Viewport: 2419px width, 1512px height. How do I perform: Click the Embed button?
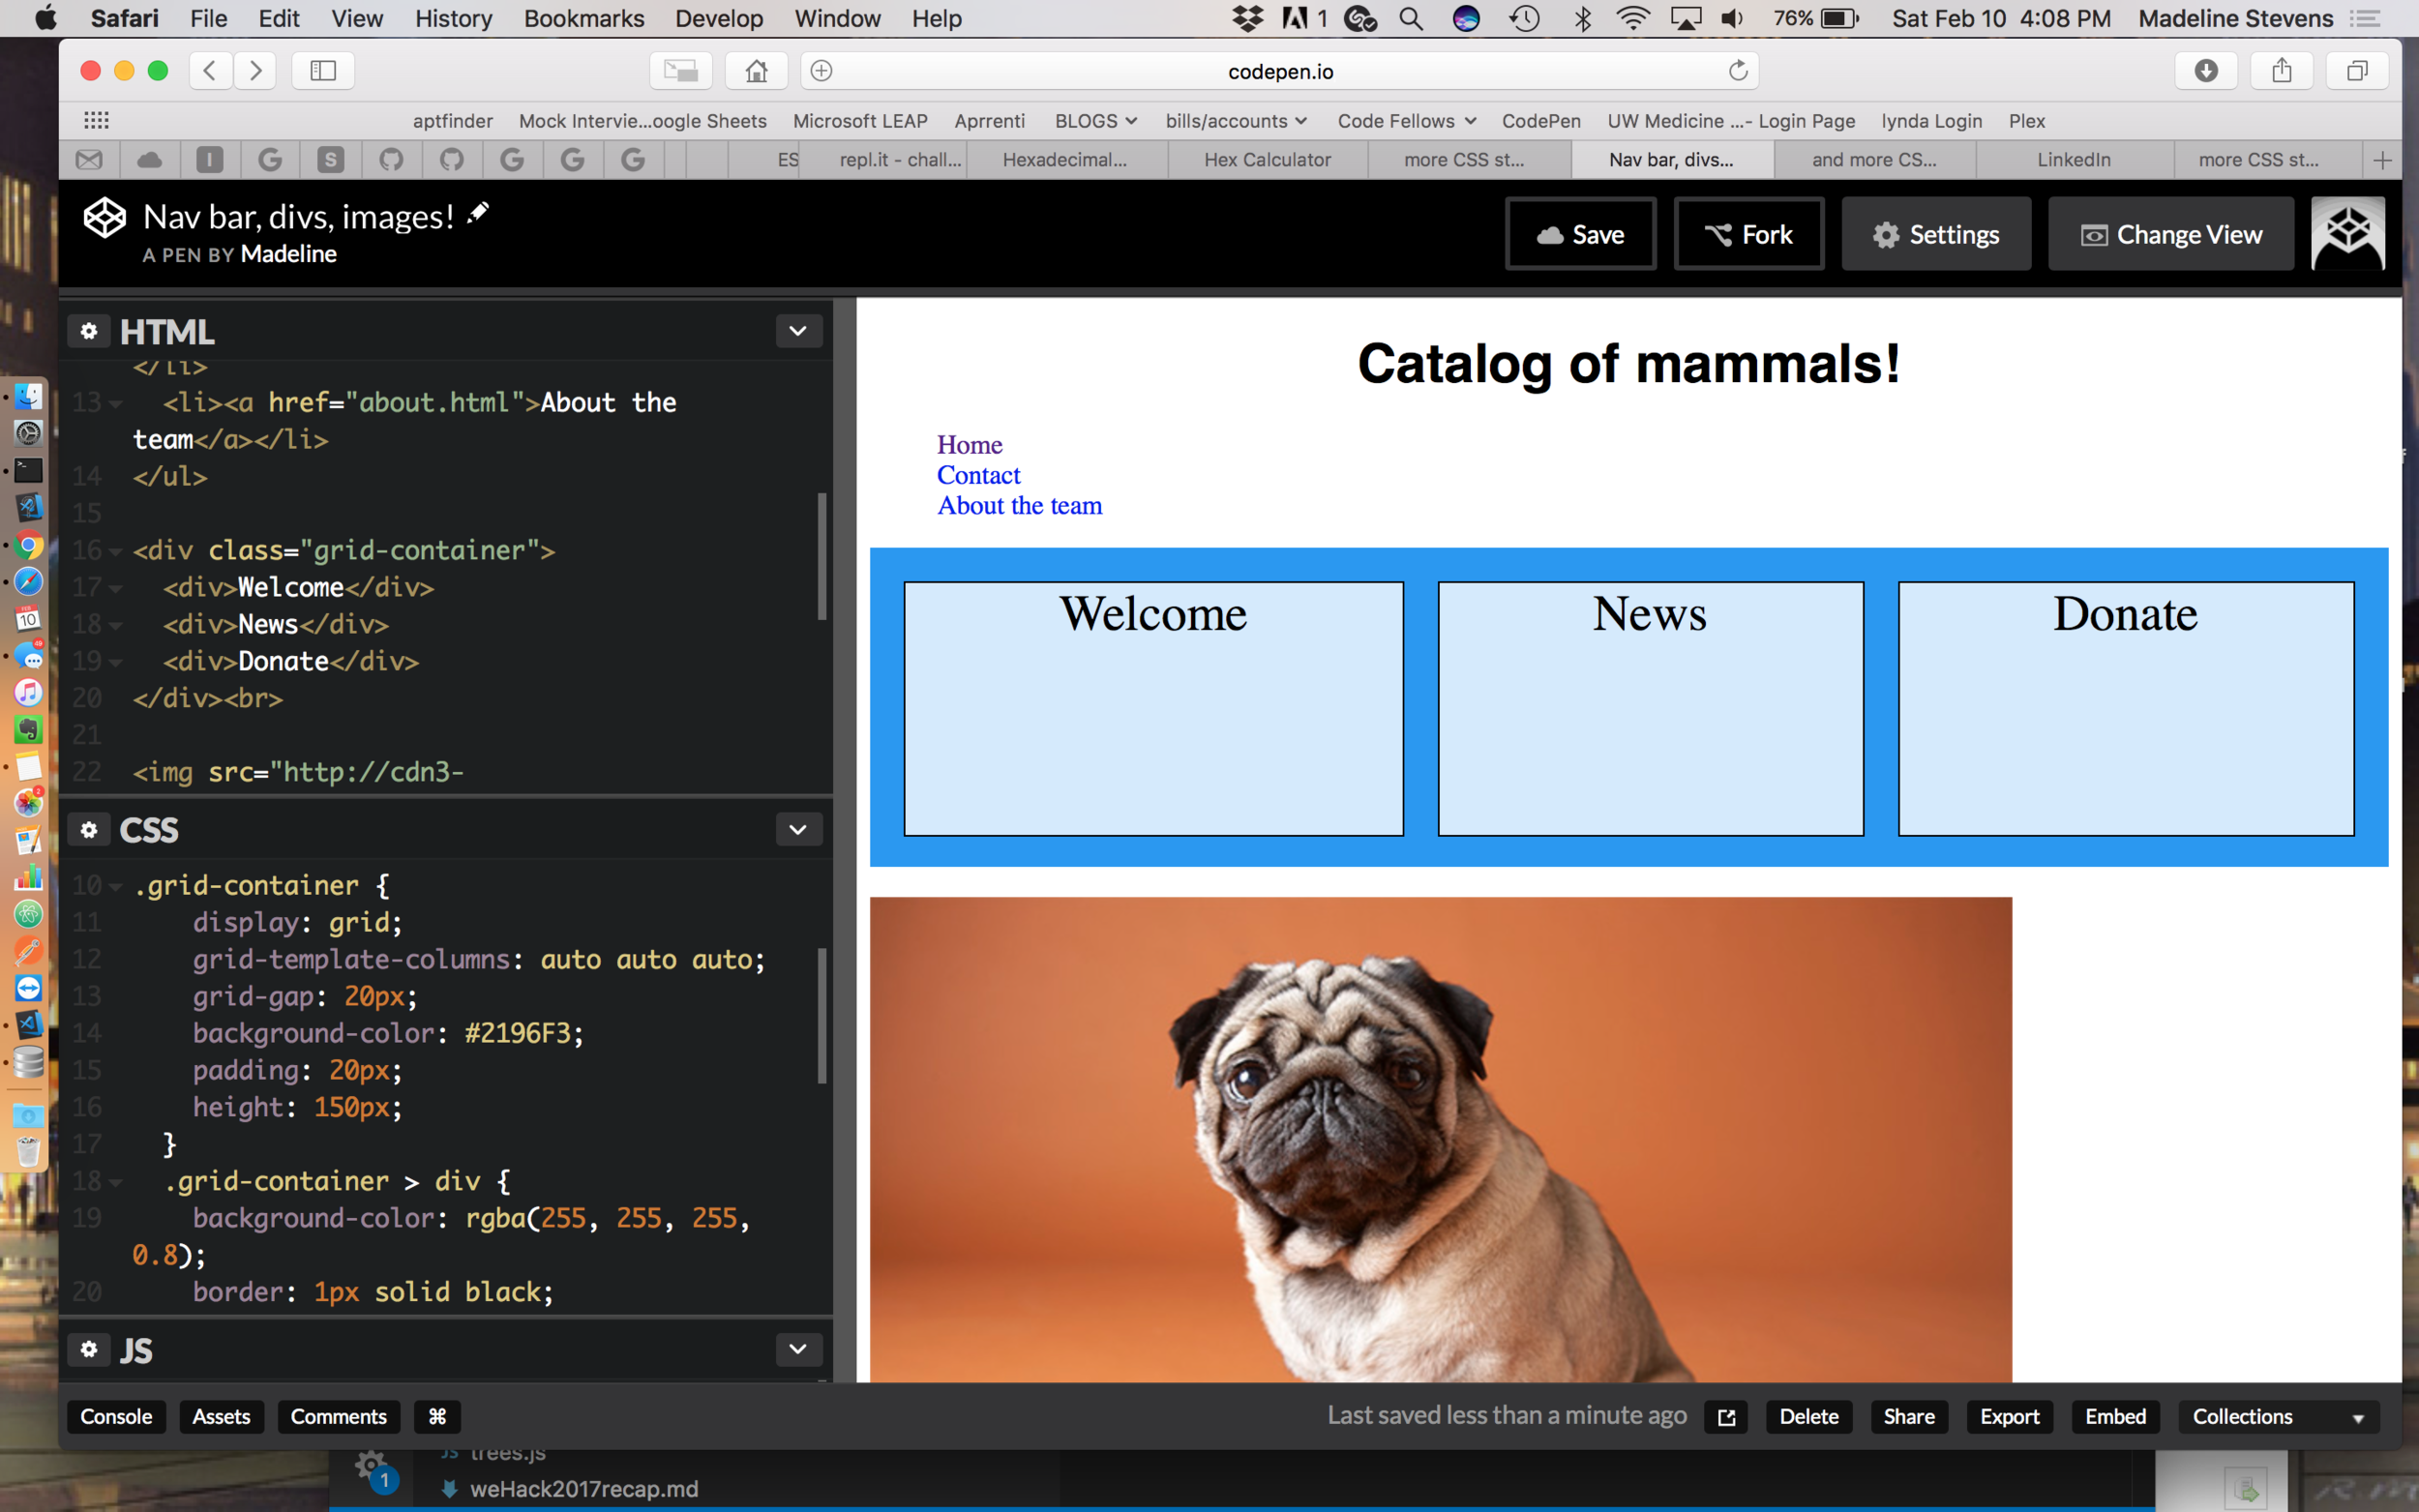click(x=2115, y=1417)
